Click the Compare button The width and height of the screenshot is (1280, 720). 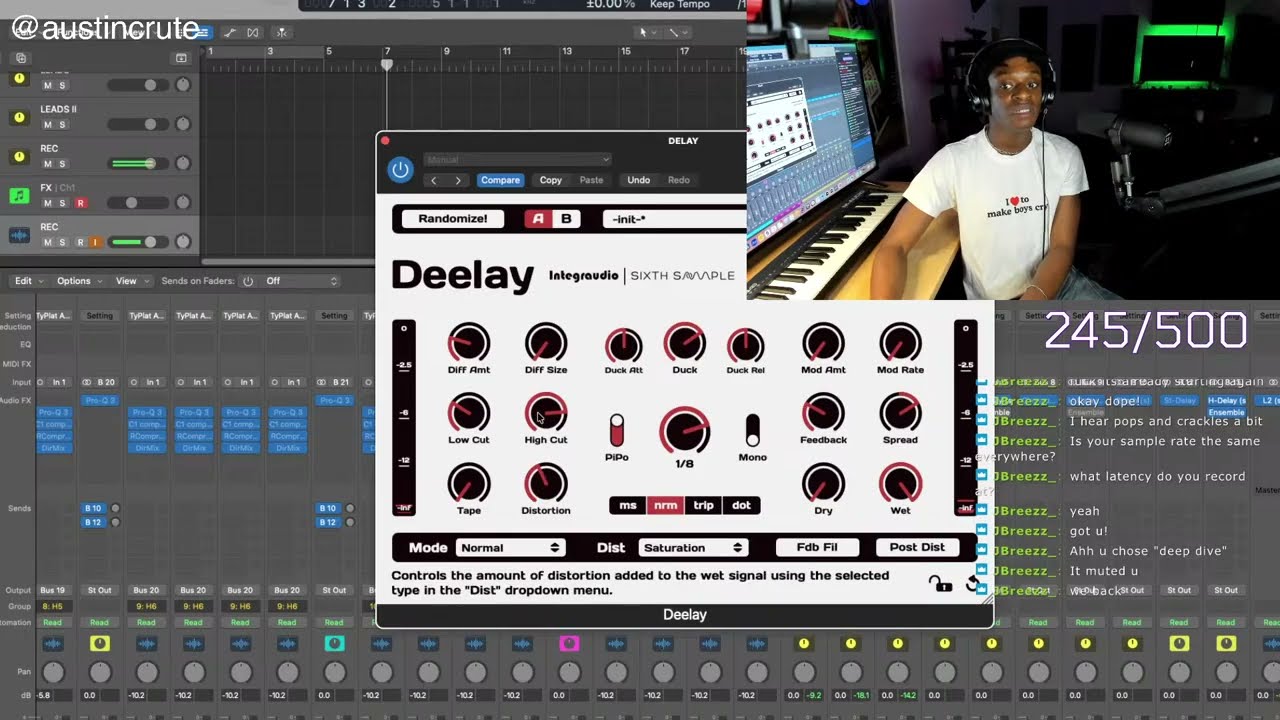(x=500, y=180)
